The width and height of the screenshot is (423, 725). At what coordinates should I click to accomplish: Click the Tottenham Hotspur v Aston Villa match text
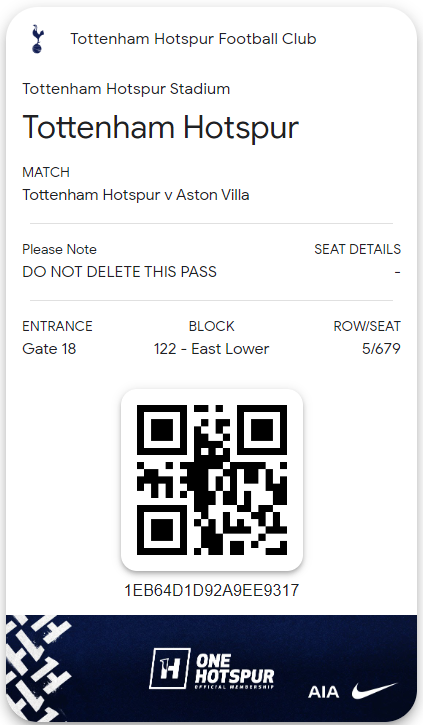(136, 195)
